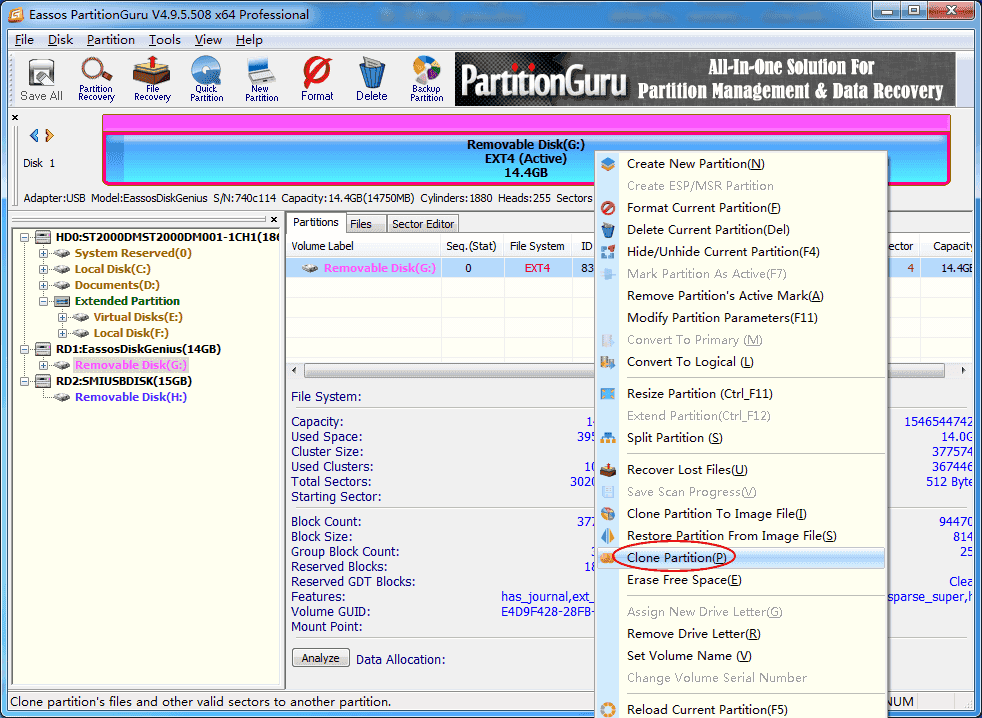
Task: Collapse RD1:EassosDiskGenius tree node
Action: pyautogui.click(x=24, y=349)
